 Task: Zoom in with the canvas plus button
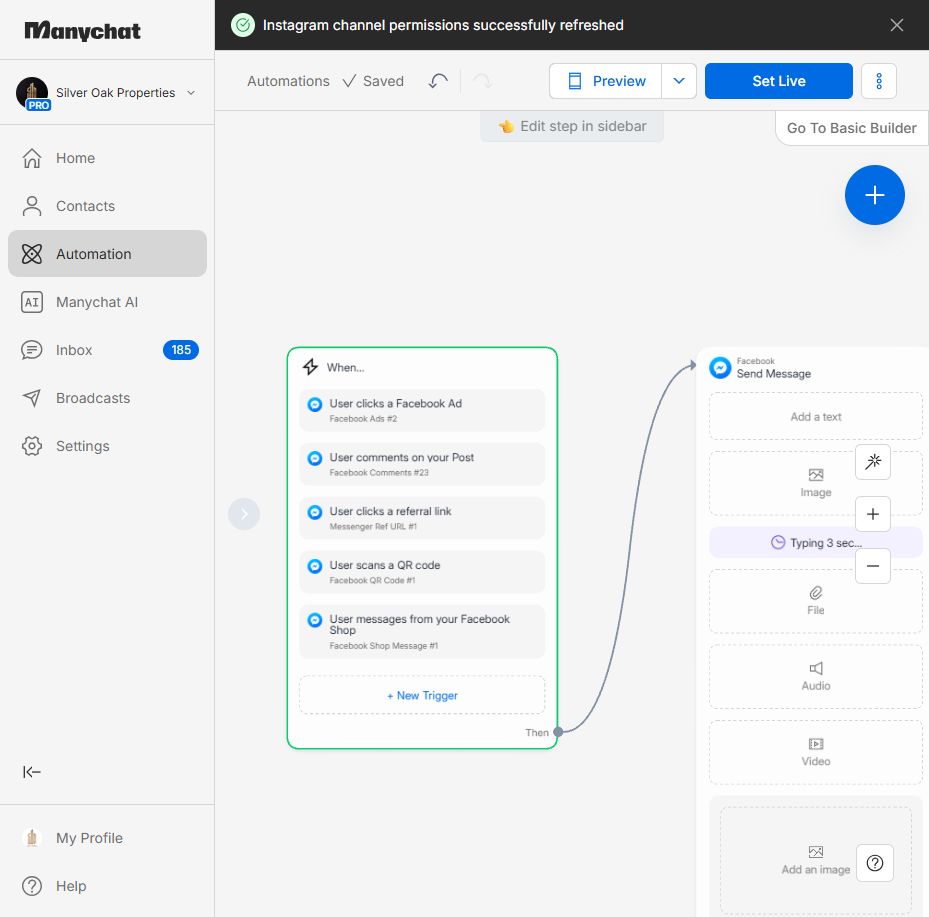pos(873,514)
